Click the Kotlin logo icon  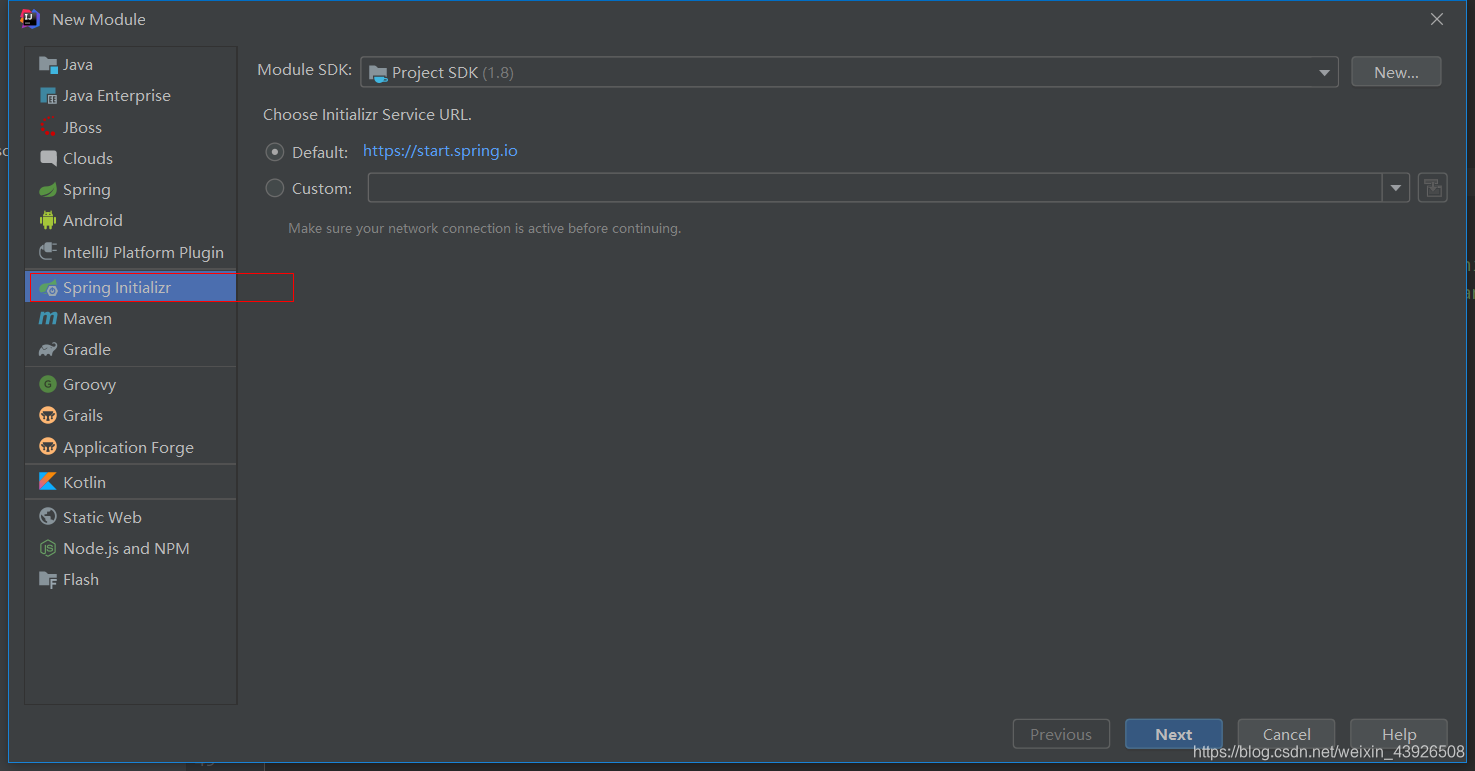48,482
